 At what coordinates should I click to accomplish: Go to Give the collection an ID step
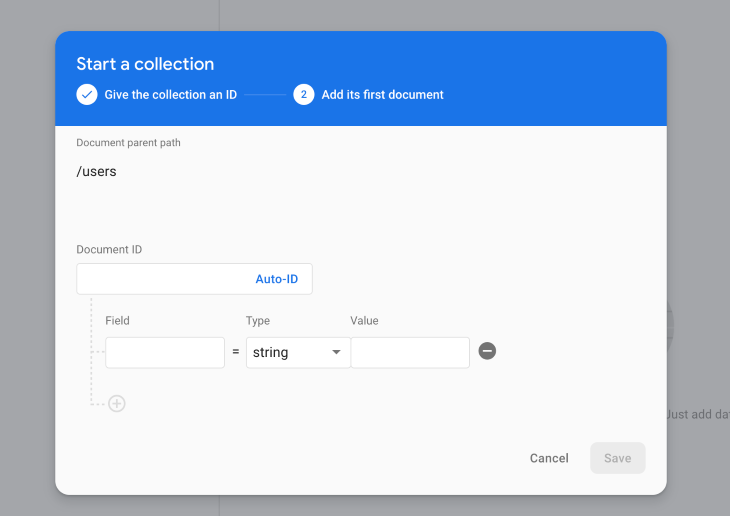[x=170, y=95]
